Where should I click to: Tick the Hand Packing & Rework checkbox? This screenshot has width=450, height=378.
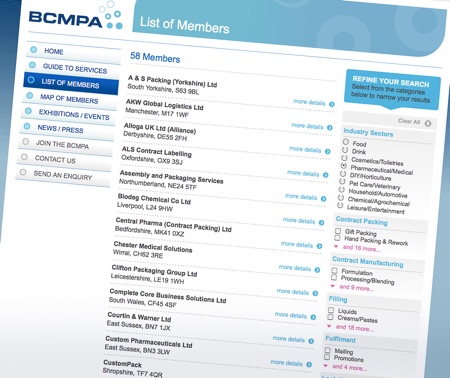click(337, 238)
